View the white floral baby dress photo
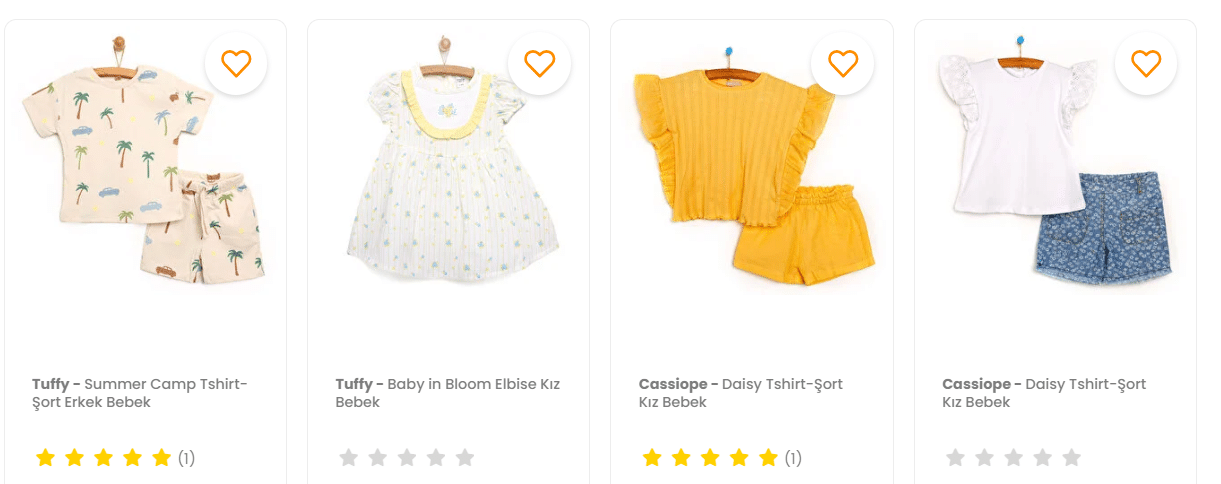Image resolution: width=1221 pixels, height=484 pixels. pos(448,160)
